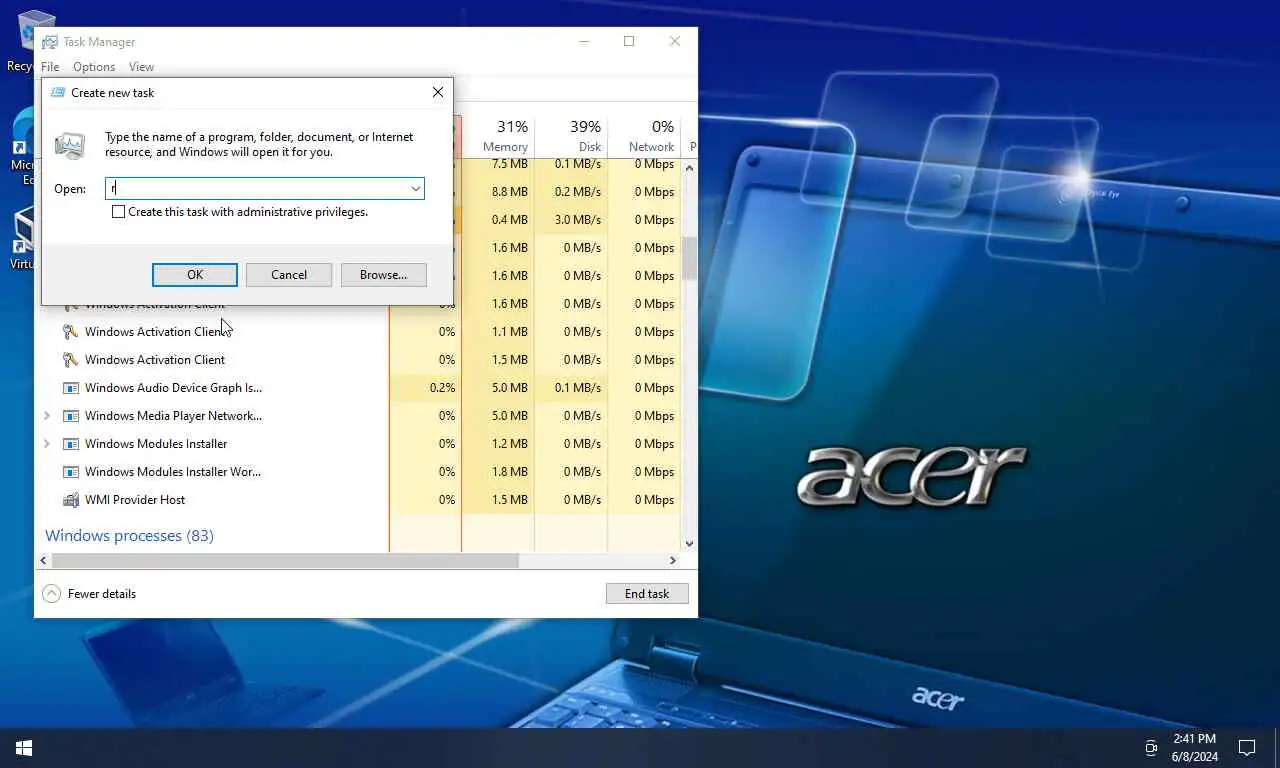This screenshot has height=768, width=1280.
Task: Open the File menu in Task Manager
Action: pyautogui.click(x=50, y=67)
